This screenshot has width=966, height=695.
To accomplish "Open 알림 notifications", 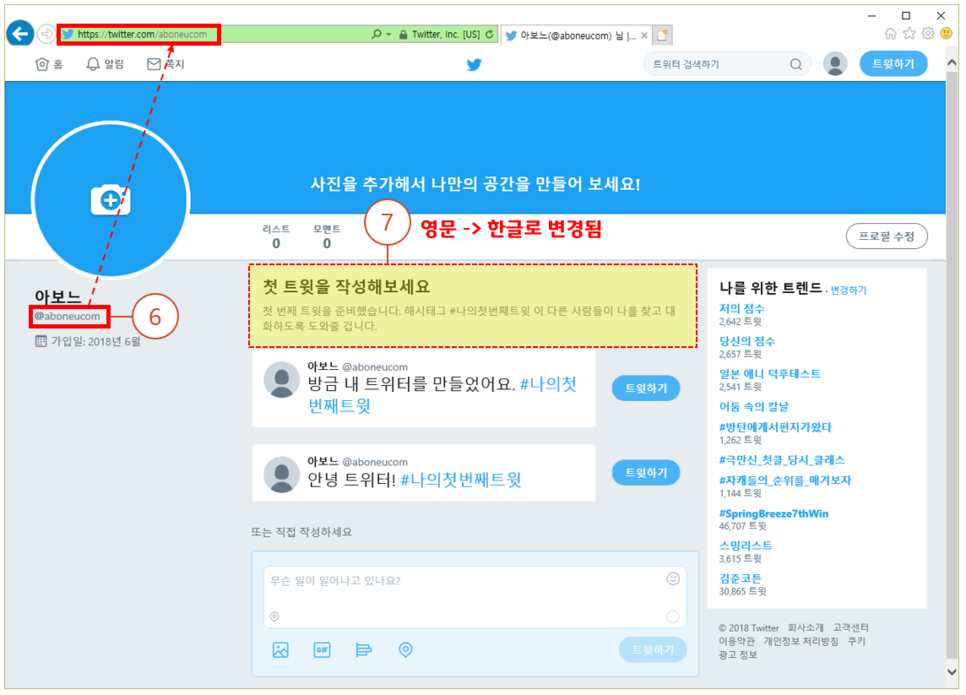I will pyautogui.click(x=105, y=64).
